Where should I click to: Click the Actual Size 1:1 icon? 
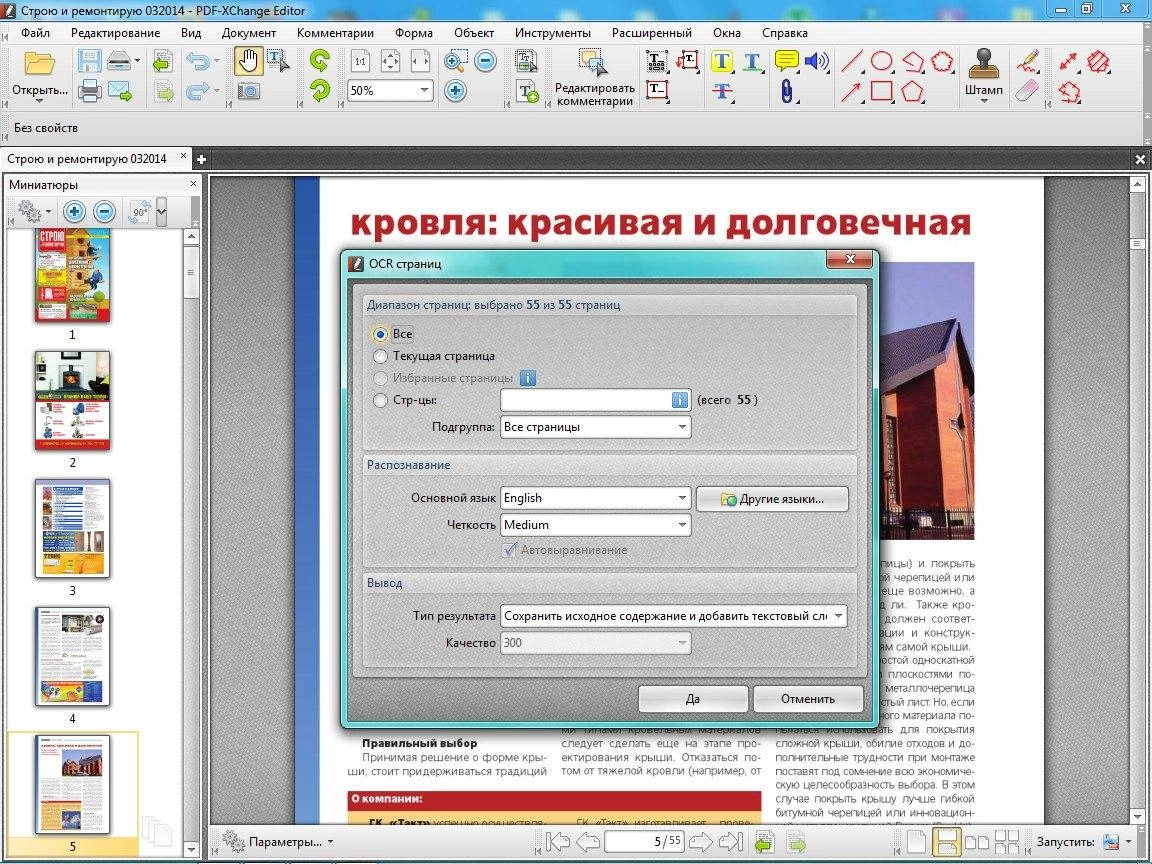[x=360, y=61]
